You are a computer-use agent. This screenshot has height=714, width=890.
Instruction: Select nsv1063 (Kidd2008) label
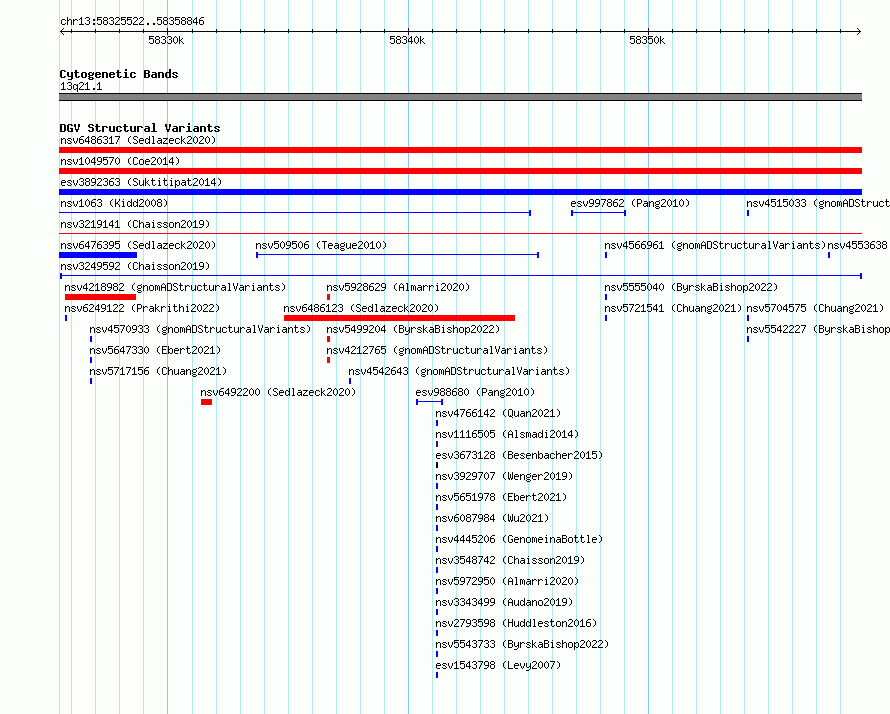click(114, 203)
